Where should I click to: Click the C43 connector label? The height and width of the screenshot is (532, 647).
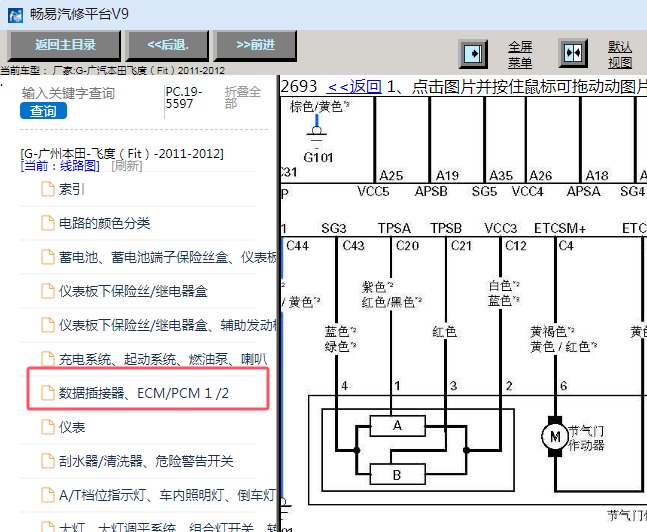point(354,246)
